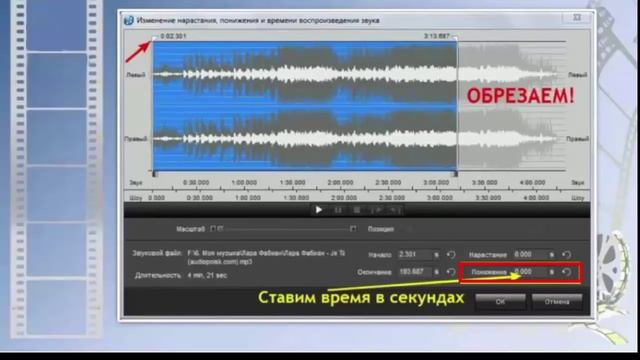Viewport: 640px width, 360px height.
Task: Cancel the dialog with Отмена
Action: point(557,302)
